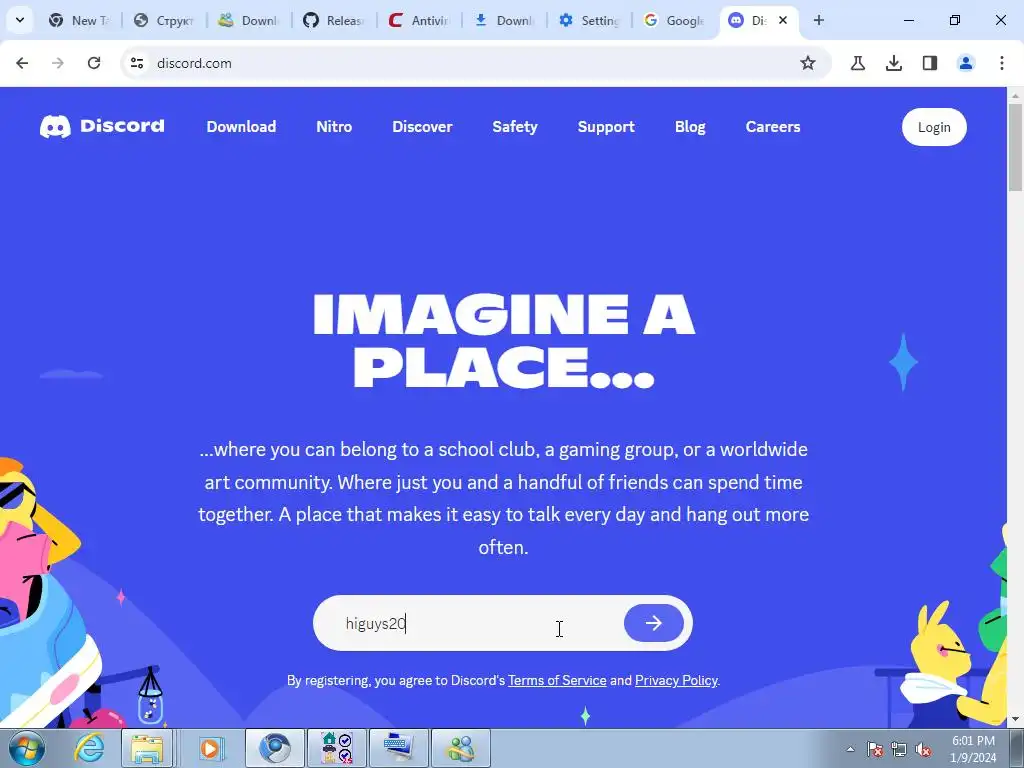Submit username with the arrow button
Screen dimensions: 1024x768
click(654, 623)
